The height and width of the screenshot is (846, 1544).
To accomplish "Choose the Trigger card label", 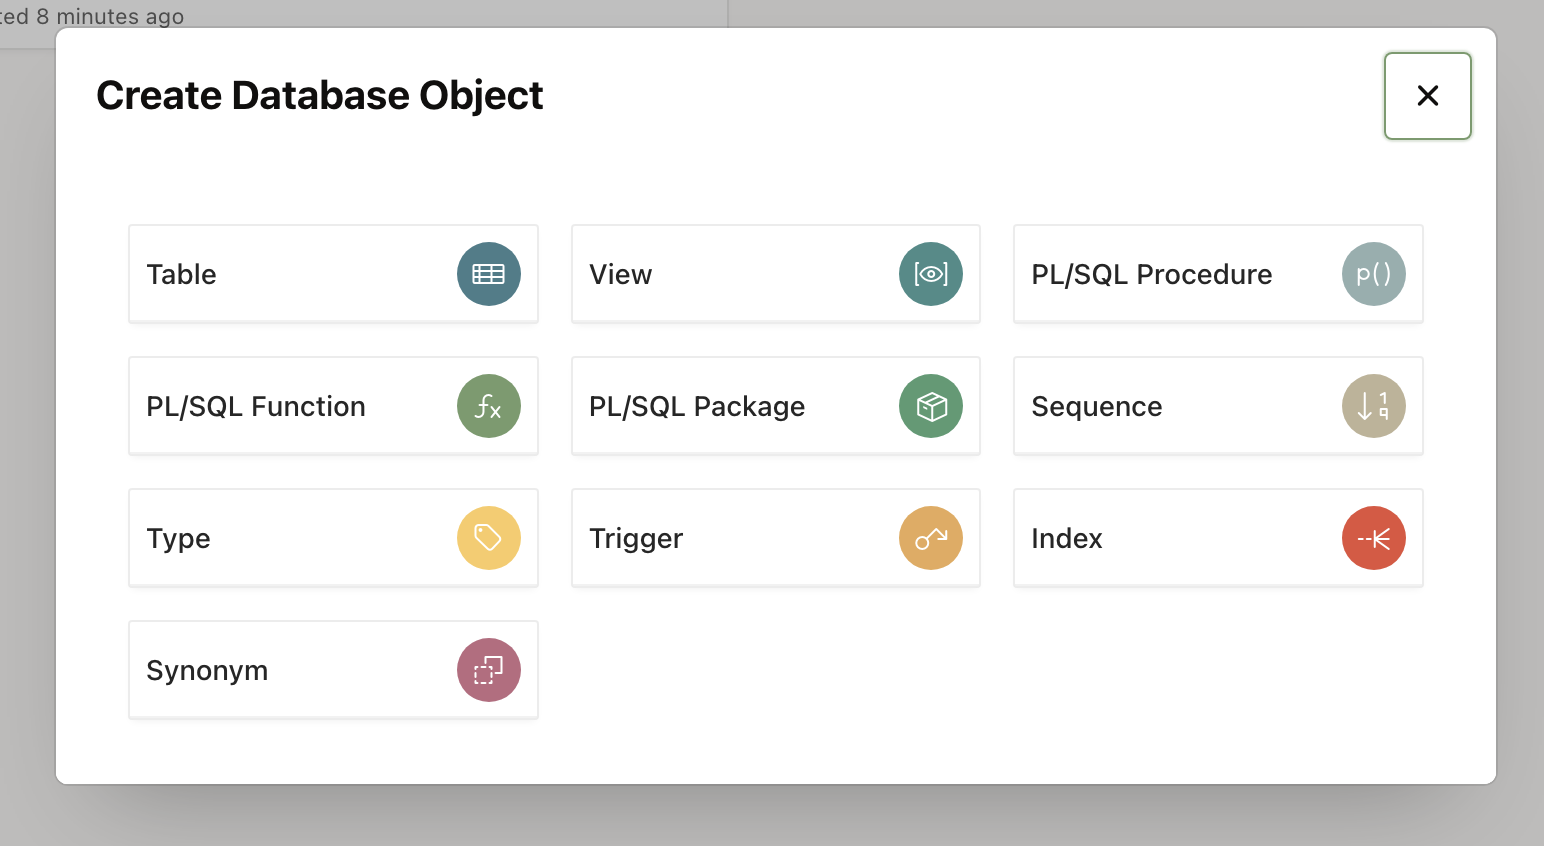I will point(636,538).
